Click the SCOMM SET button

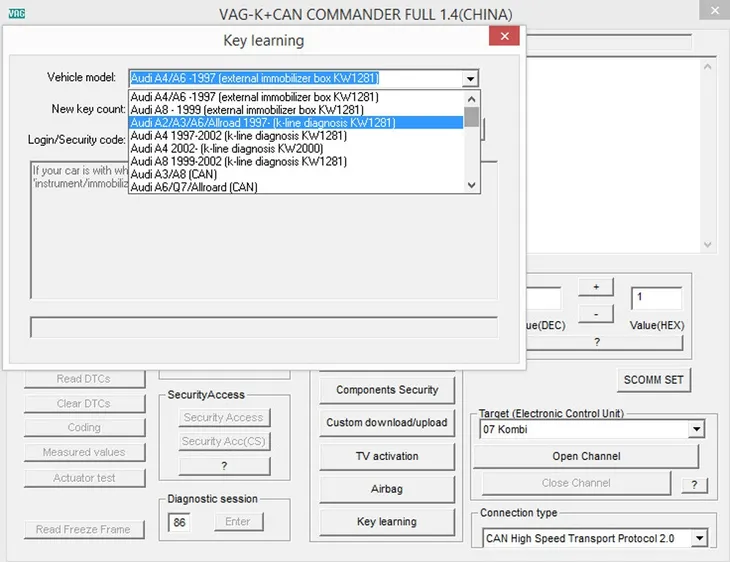click(654, 380)
